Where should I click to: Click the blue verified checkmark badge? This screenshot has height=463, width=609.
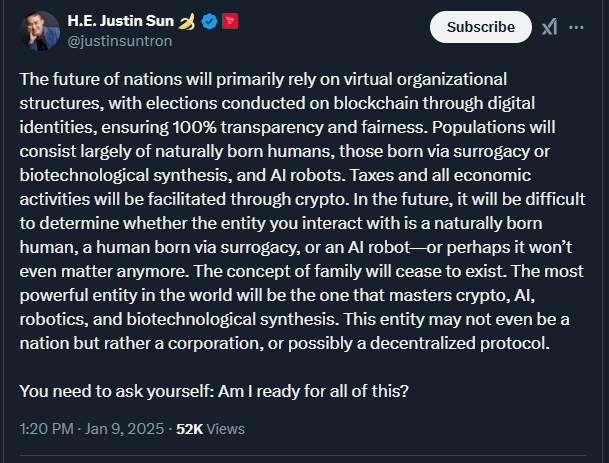(209, 21)
